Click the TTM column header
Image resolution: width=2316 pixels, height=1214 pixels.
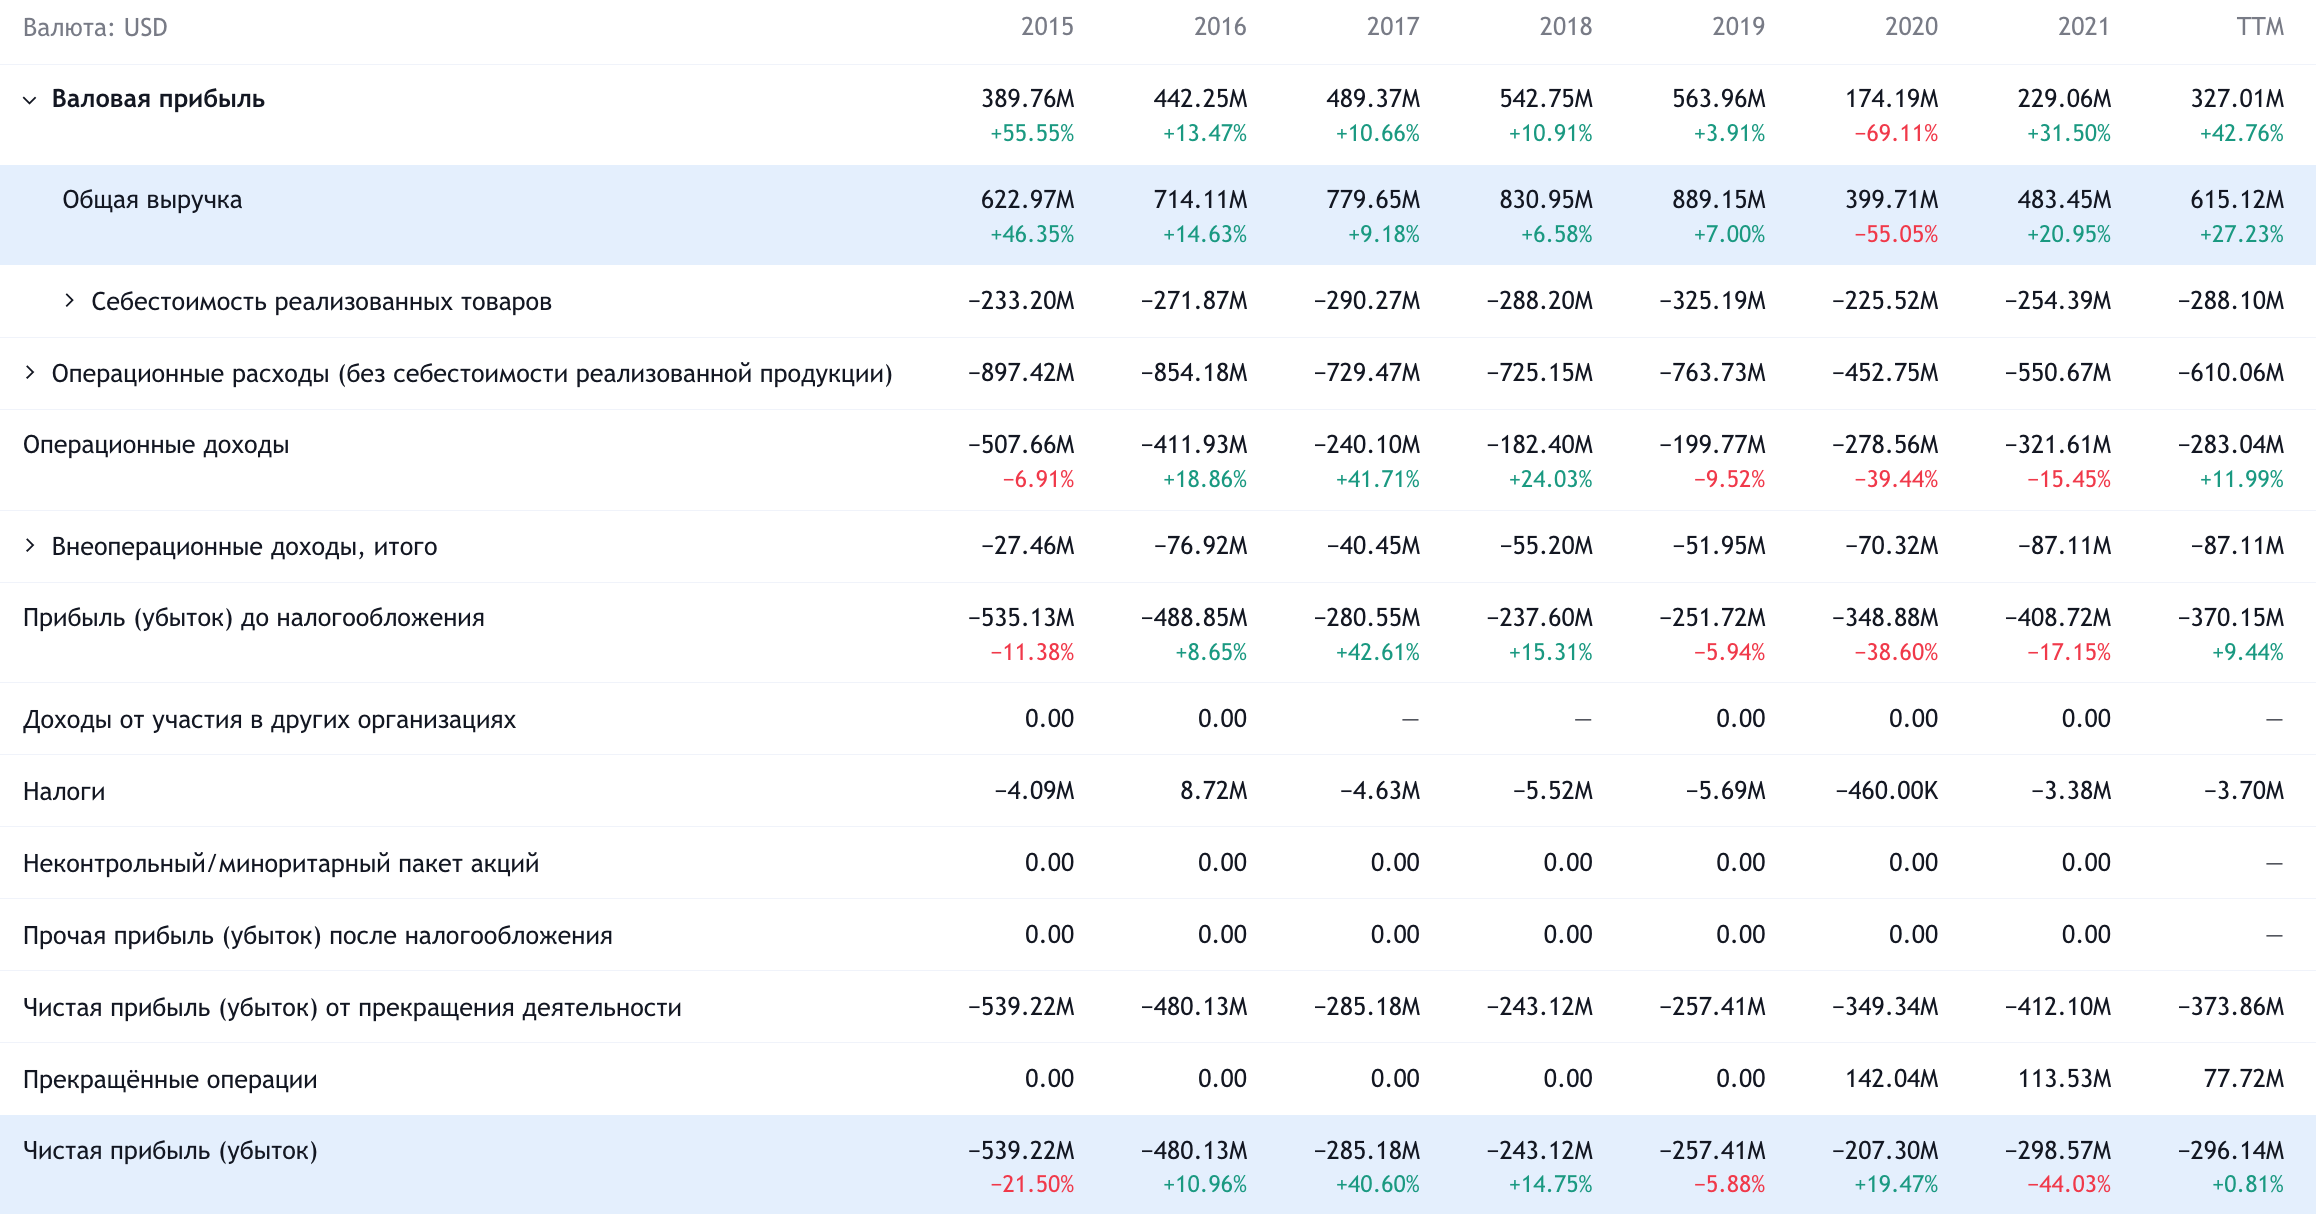coord(2261,27)
